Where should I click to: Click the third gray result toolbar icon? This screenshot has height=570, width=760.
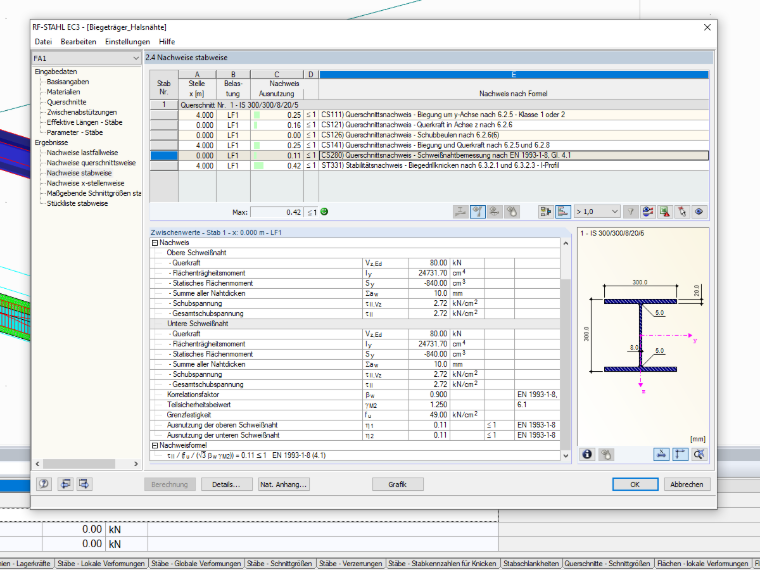tap(495, 212)
